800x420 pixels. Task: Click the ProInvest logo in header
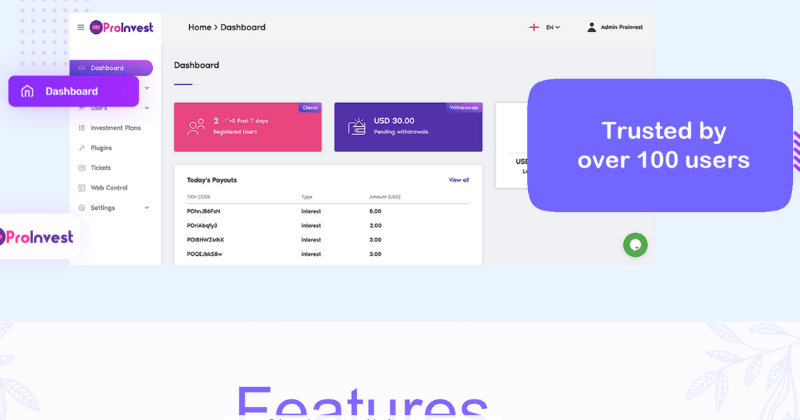(x=121, y=28)
